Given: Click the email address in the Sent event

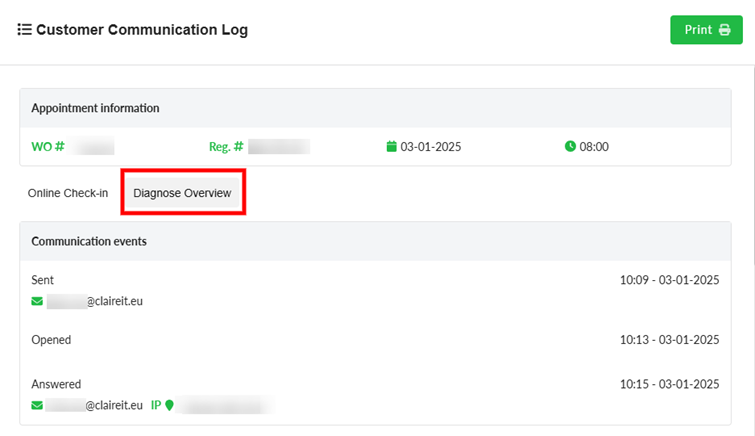Looking at the screenshot, I should [x=96, y=301].
